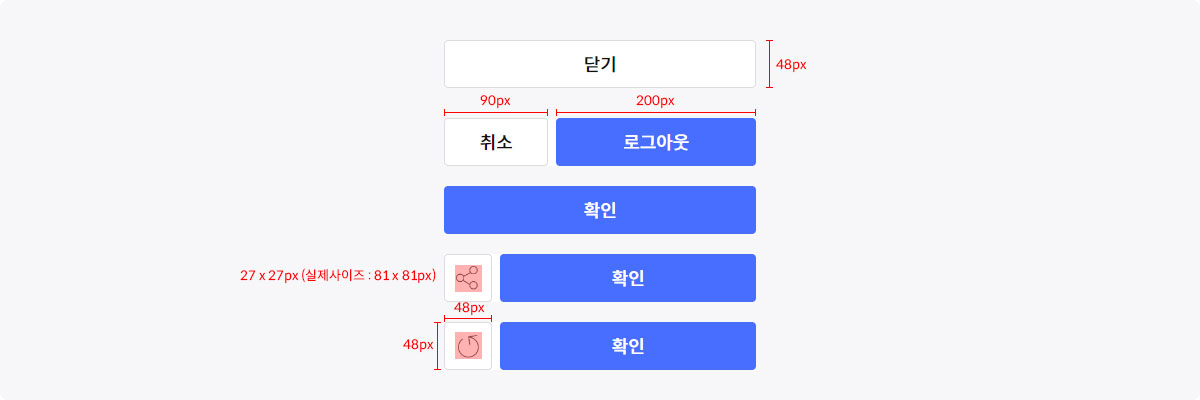Click the blue 로그아웃 button
The image size is (1200, 400).
656,142
